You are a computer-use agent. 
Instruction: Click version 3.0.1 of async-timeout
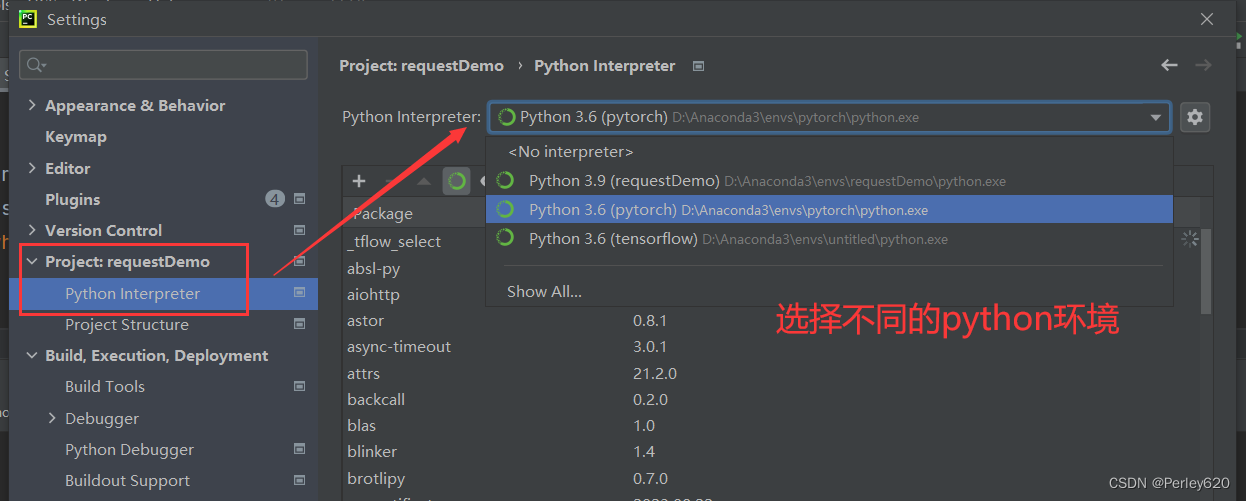[x=650, y=346]
